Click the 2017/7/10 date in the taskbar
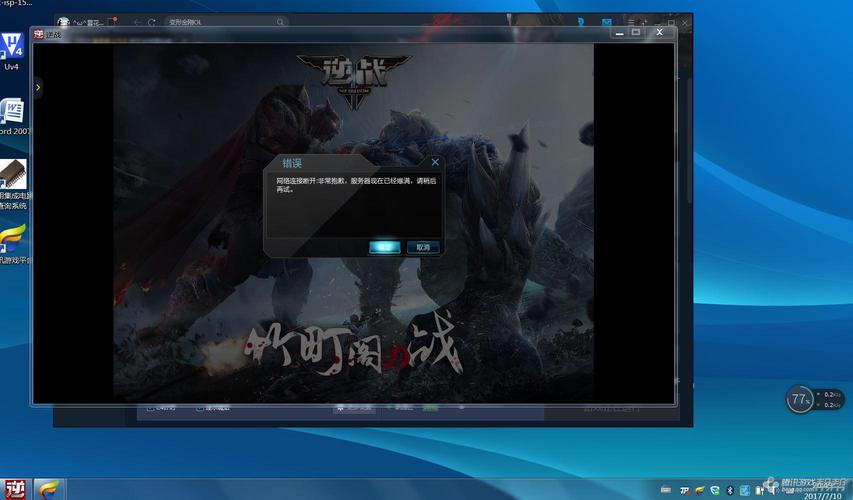Screen dimensions: 853x500 pos(823,496)
